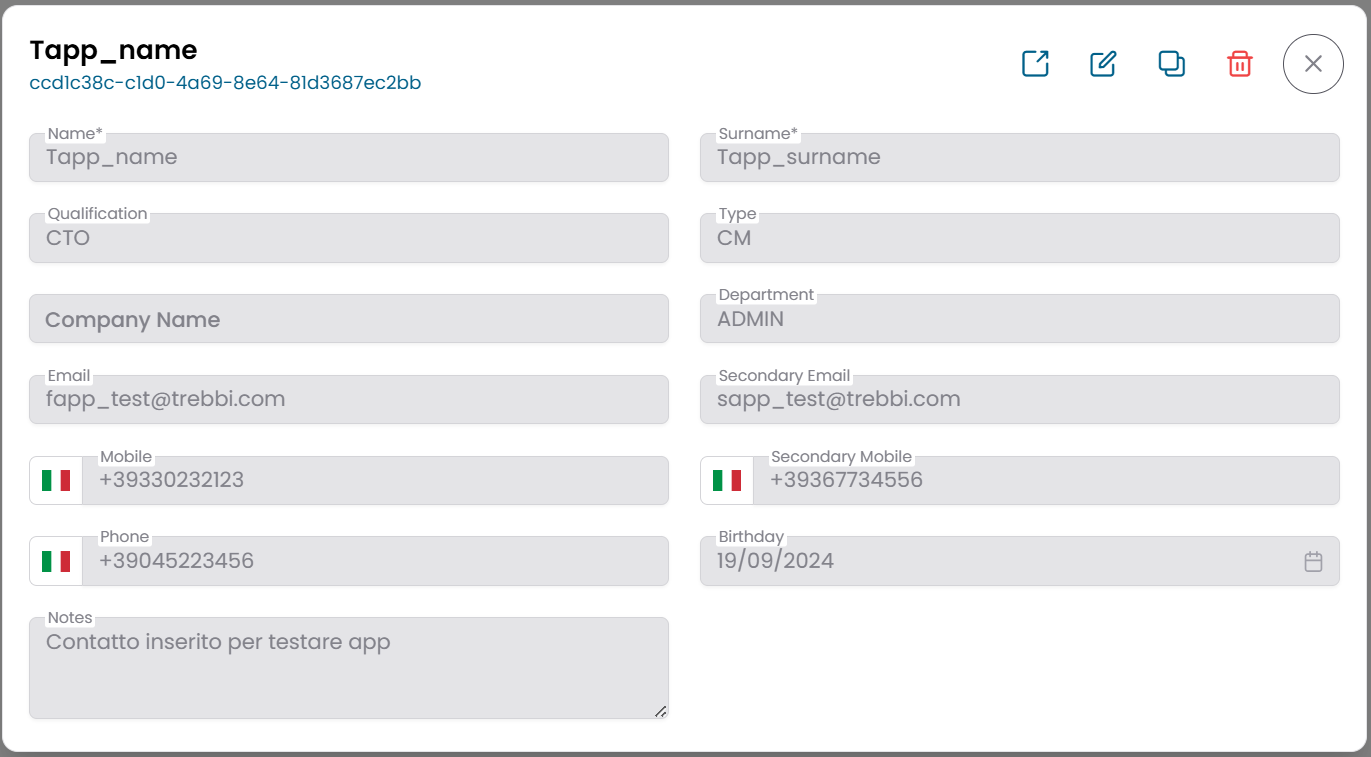Viewport: 1371px width, 757px height.
Task: Click inside the Notes text area
Action: click(x=348, y=665)
